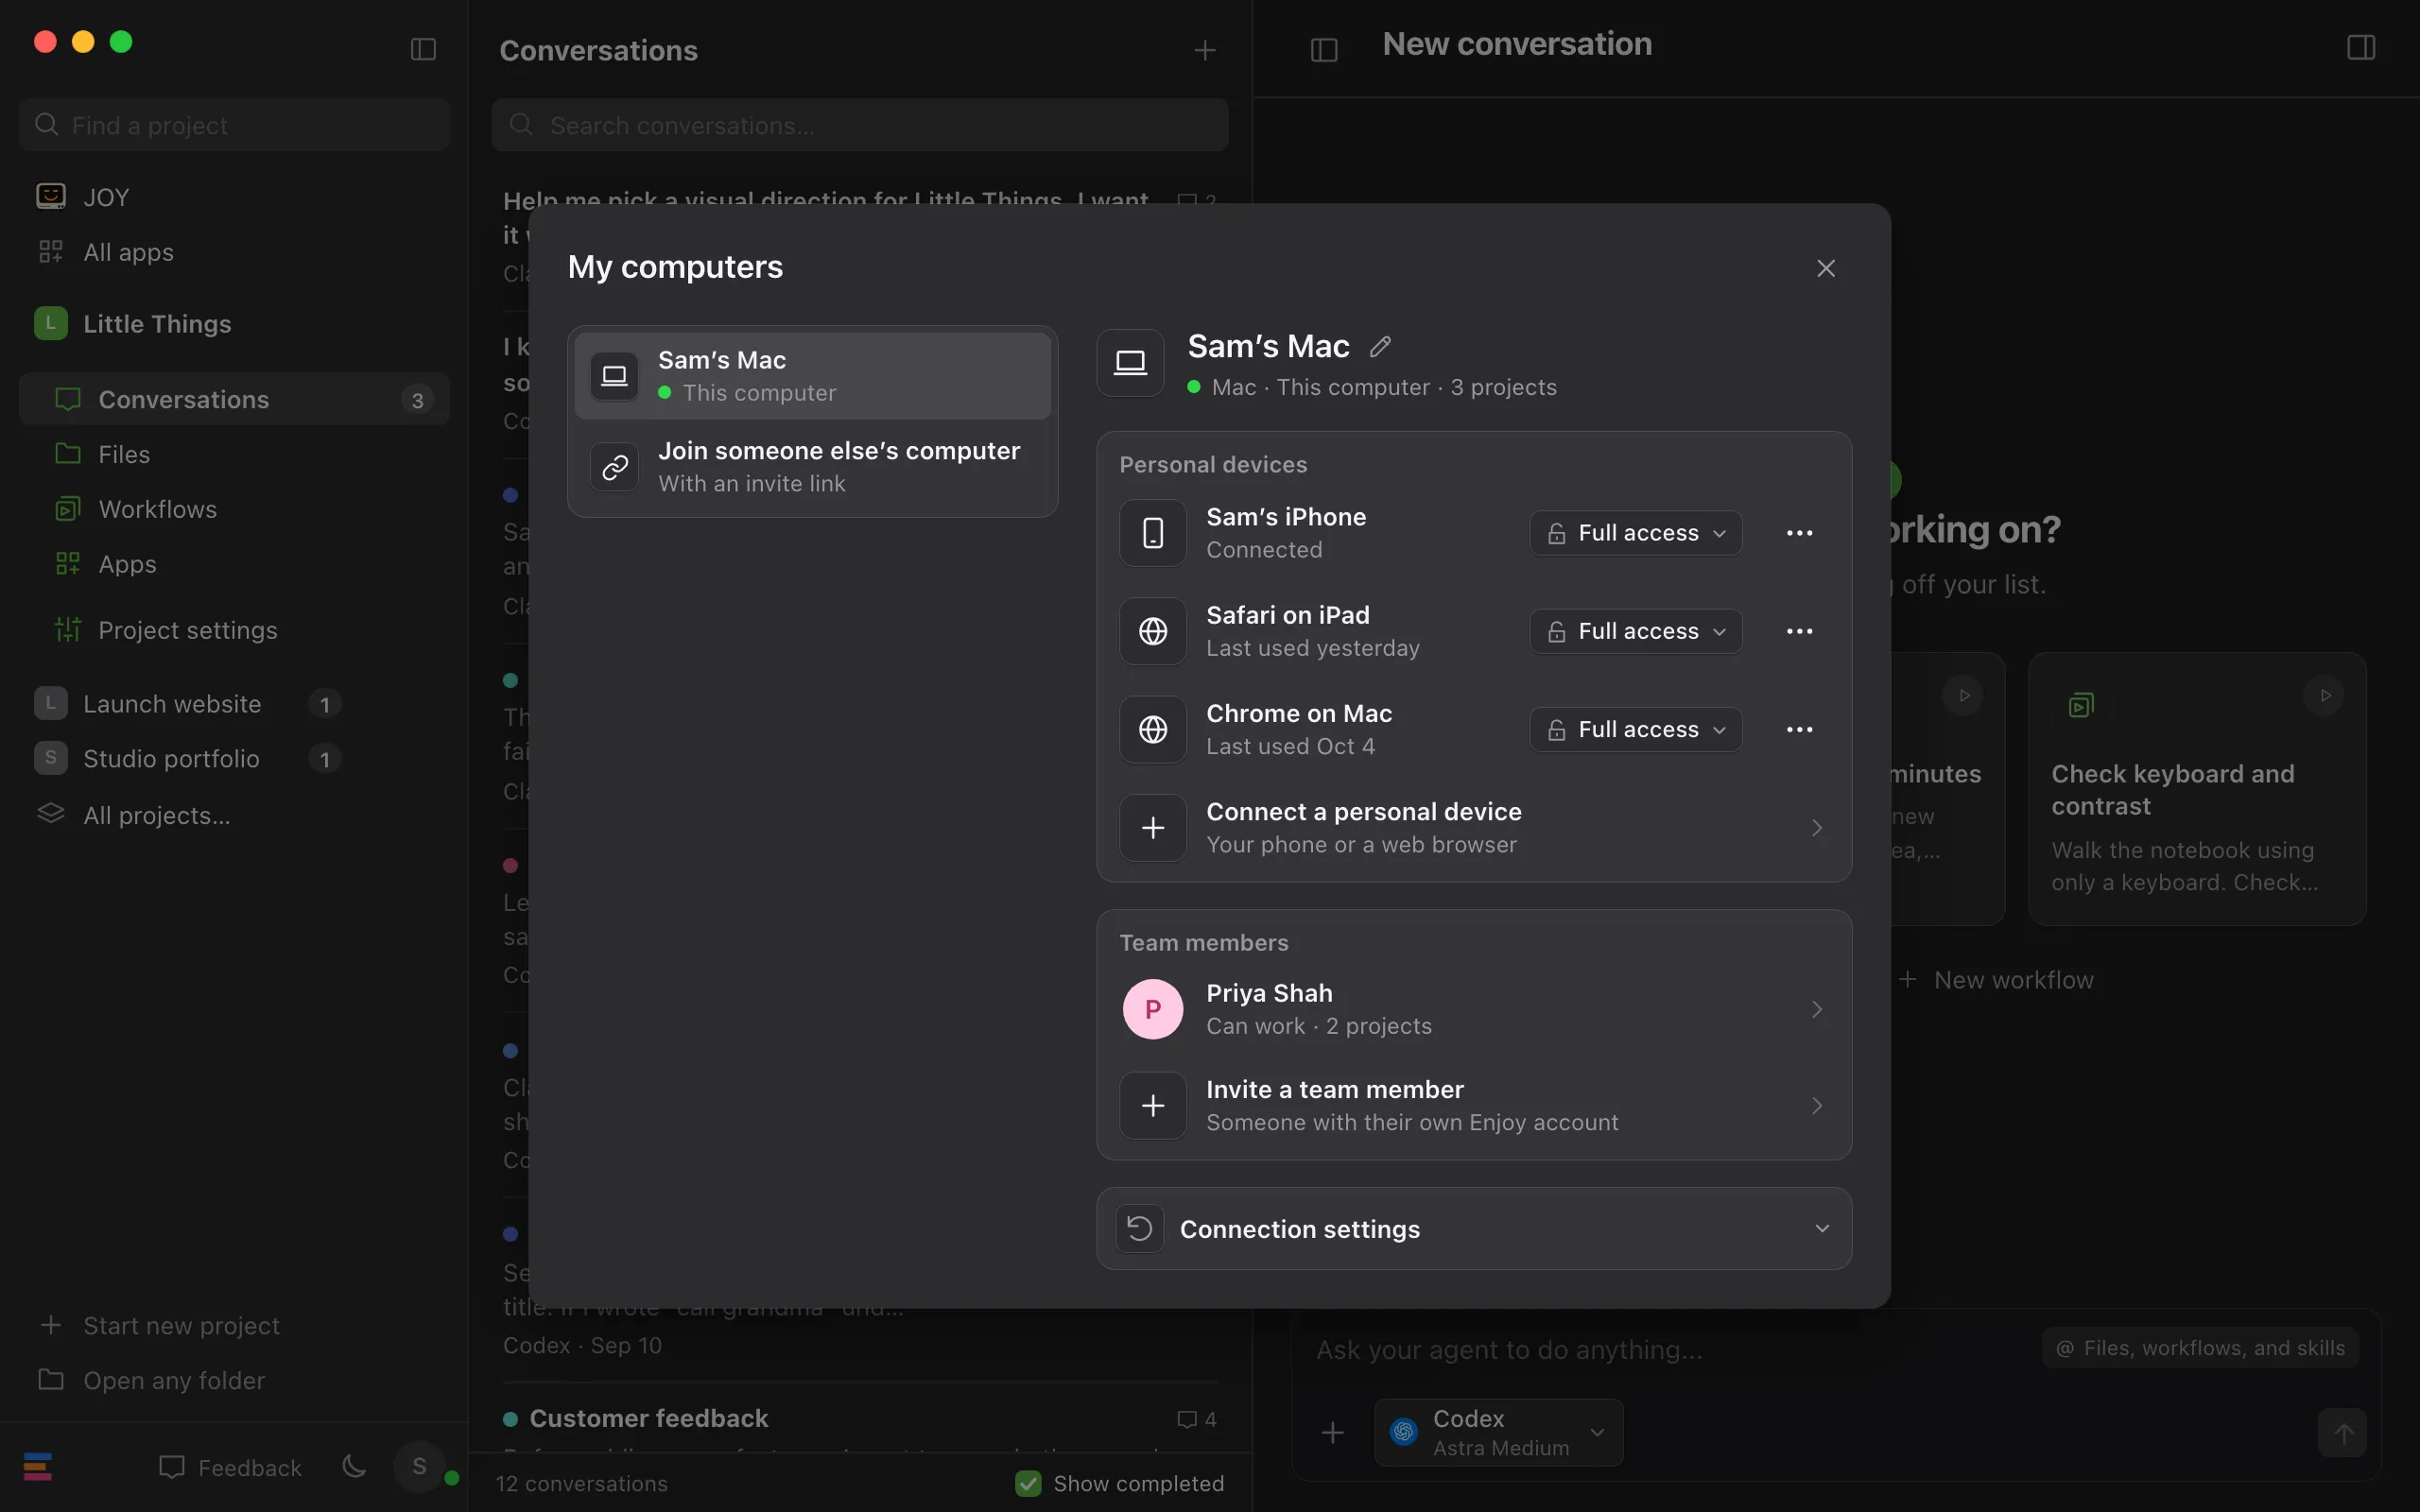Toggle conversation list panel icon
2420x1512 pixels.
pyautogui.click(x=1324, y=49)
